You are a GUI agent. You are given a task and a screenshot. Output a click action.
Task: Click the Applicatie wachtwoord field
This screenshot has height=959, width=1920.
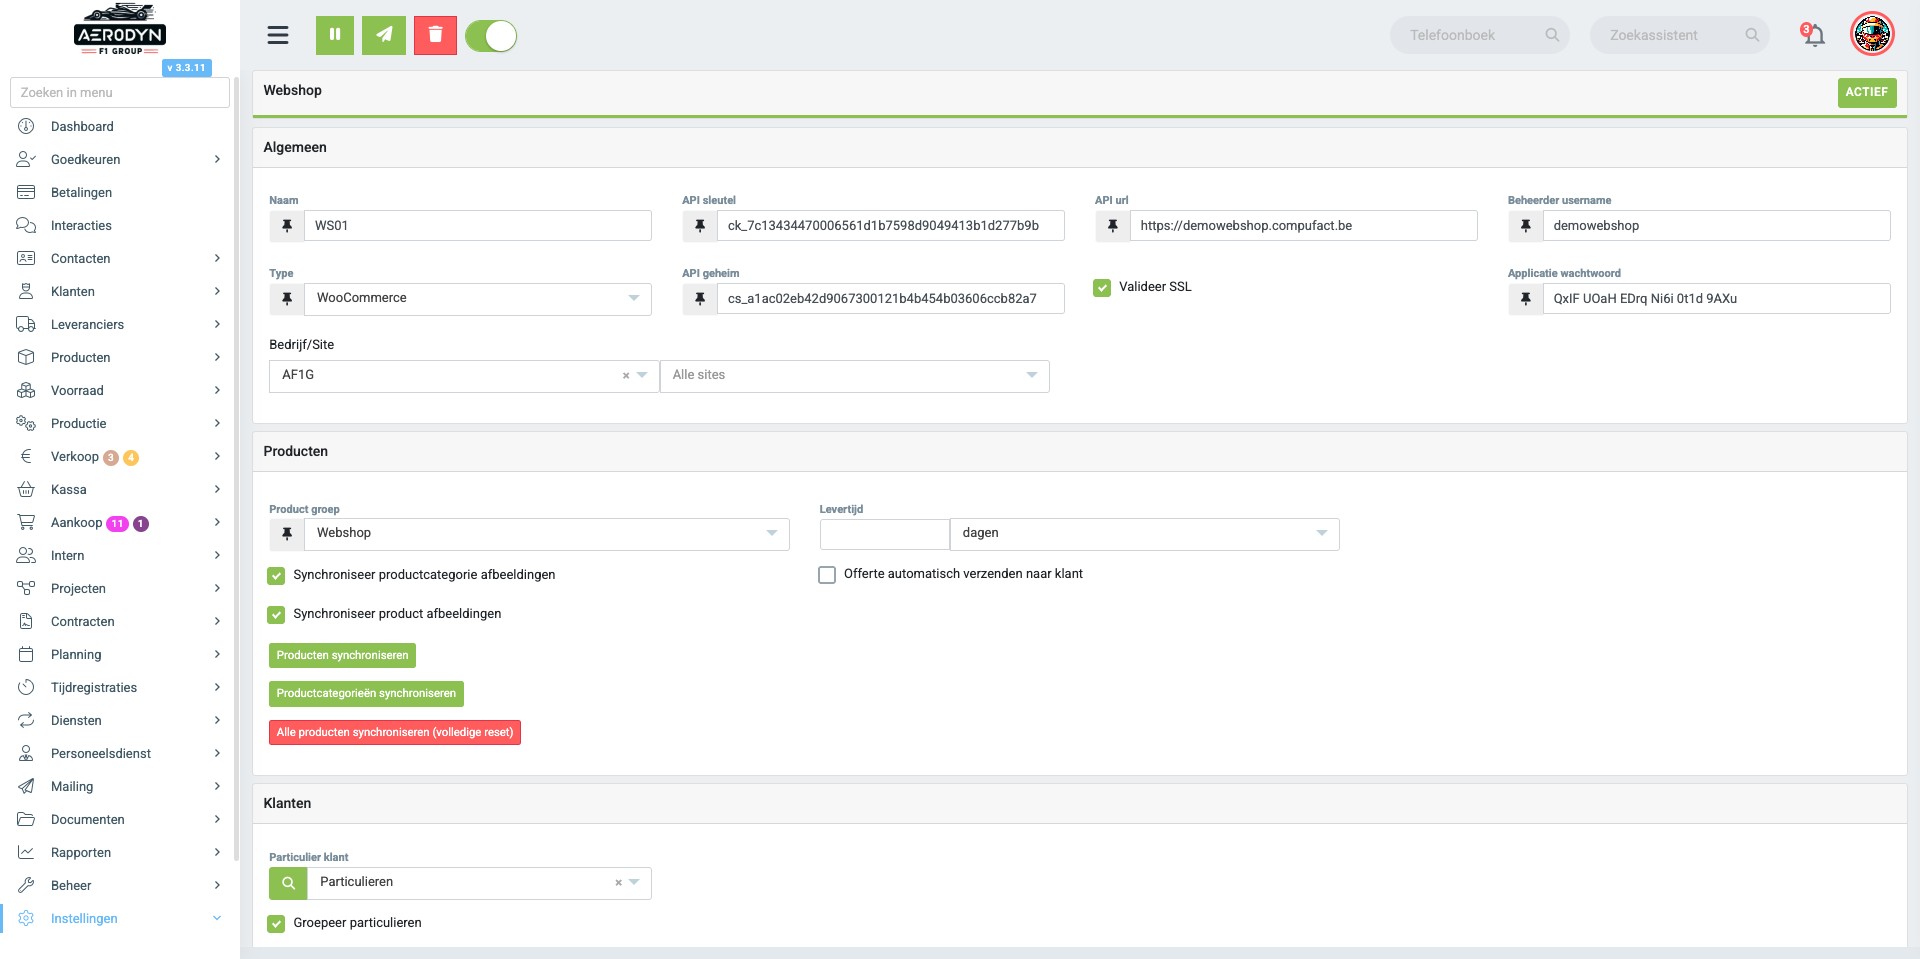click(1717, 299)
